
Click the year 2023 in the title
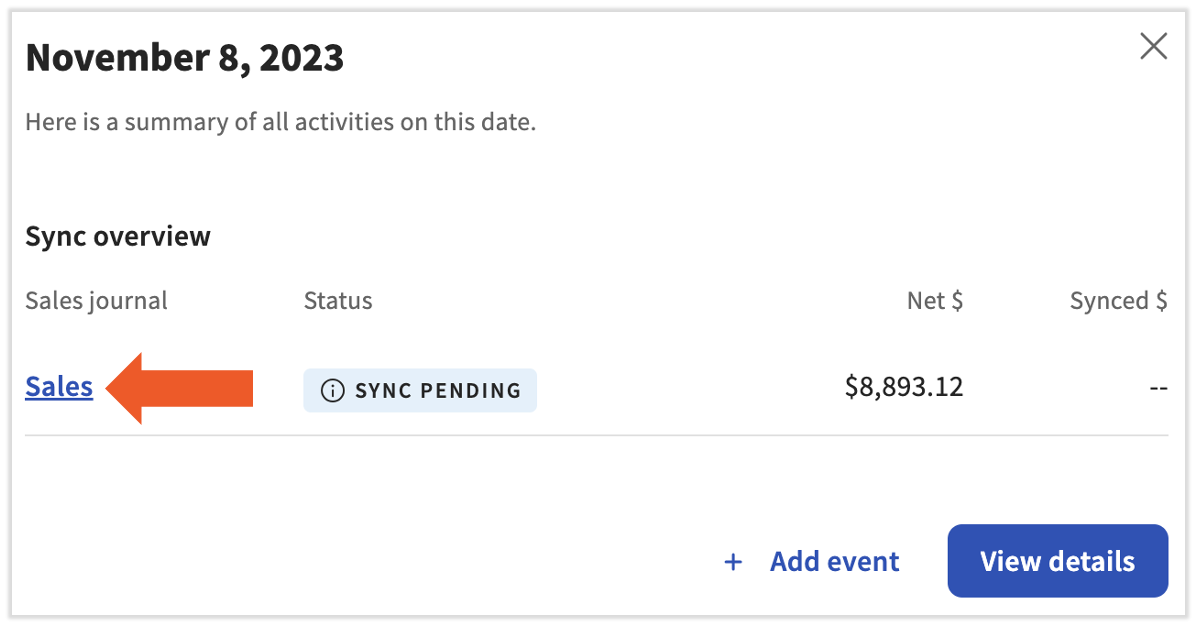301,58
